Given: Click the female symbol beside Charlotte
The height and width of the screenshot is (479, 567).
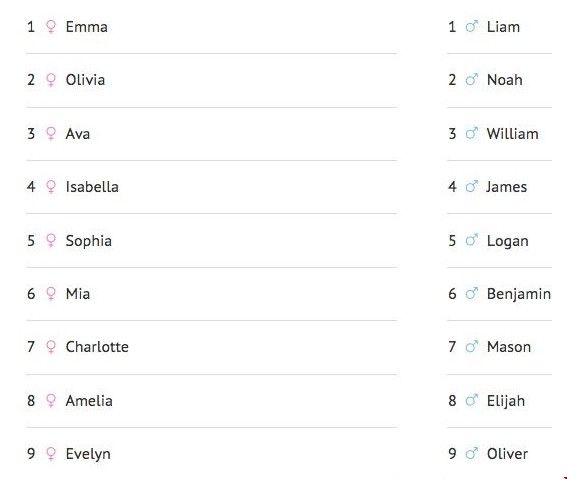Looking at the screenshot, I should point(51,347).
